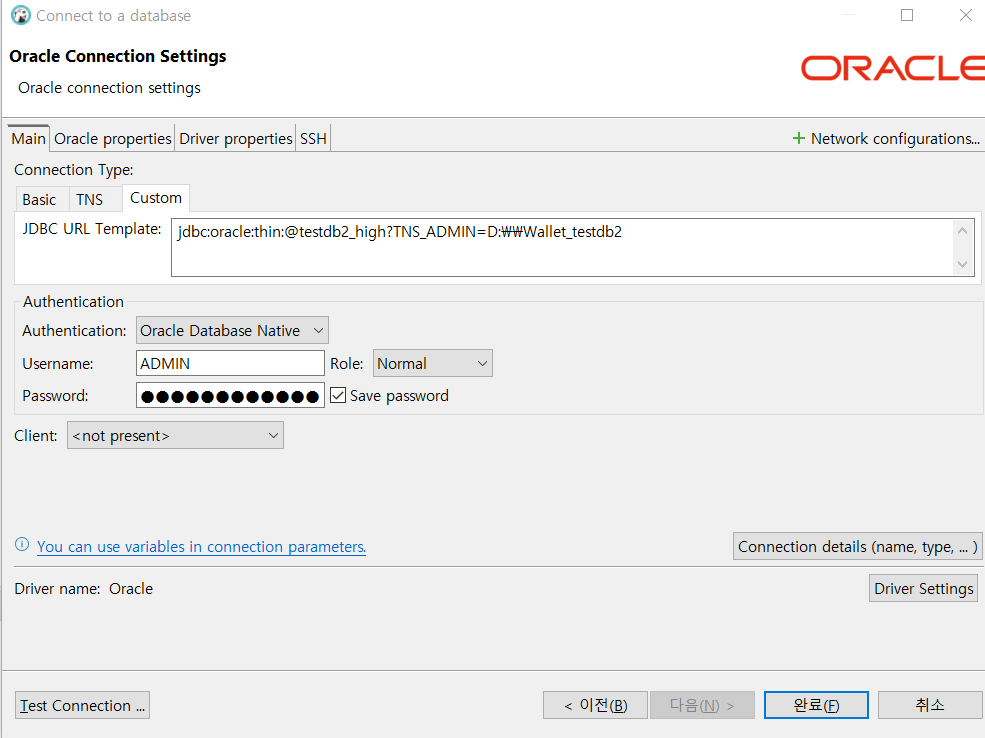Click the DBeaver app icon in title bar

click(x=21, y=15)
